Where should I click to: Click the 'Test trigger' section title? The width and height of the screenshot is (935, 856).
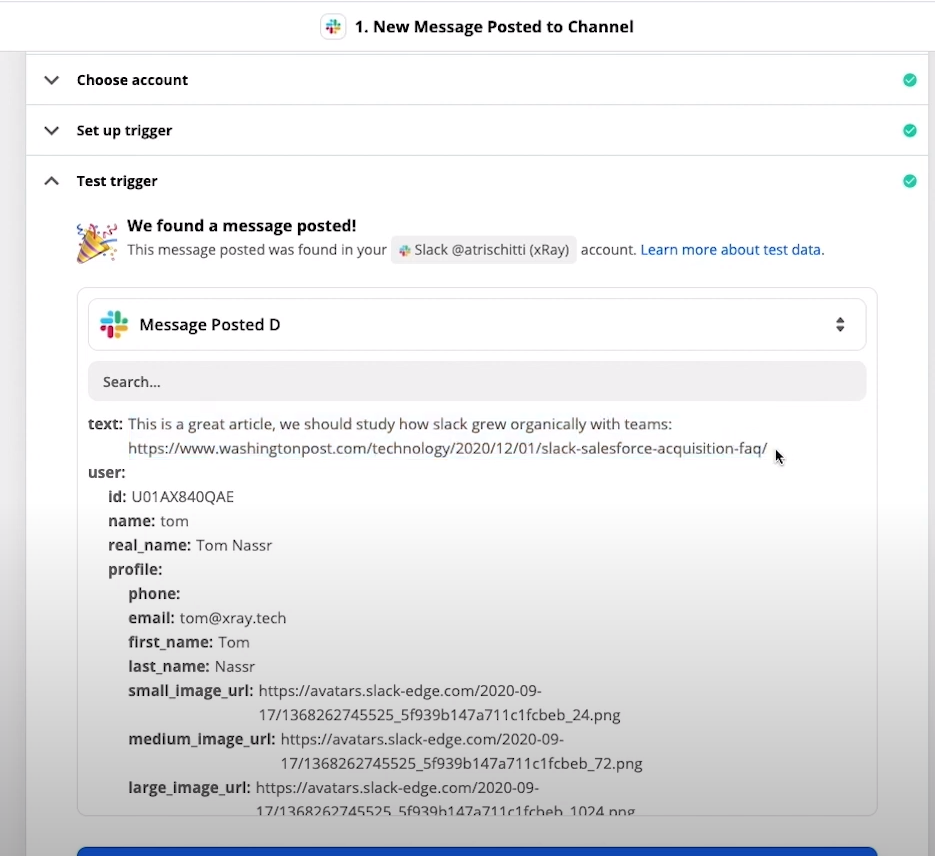click(x=117, y=181)
